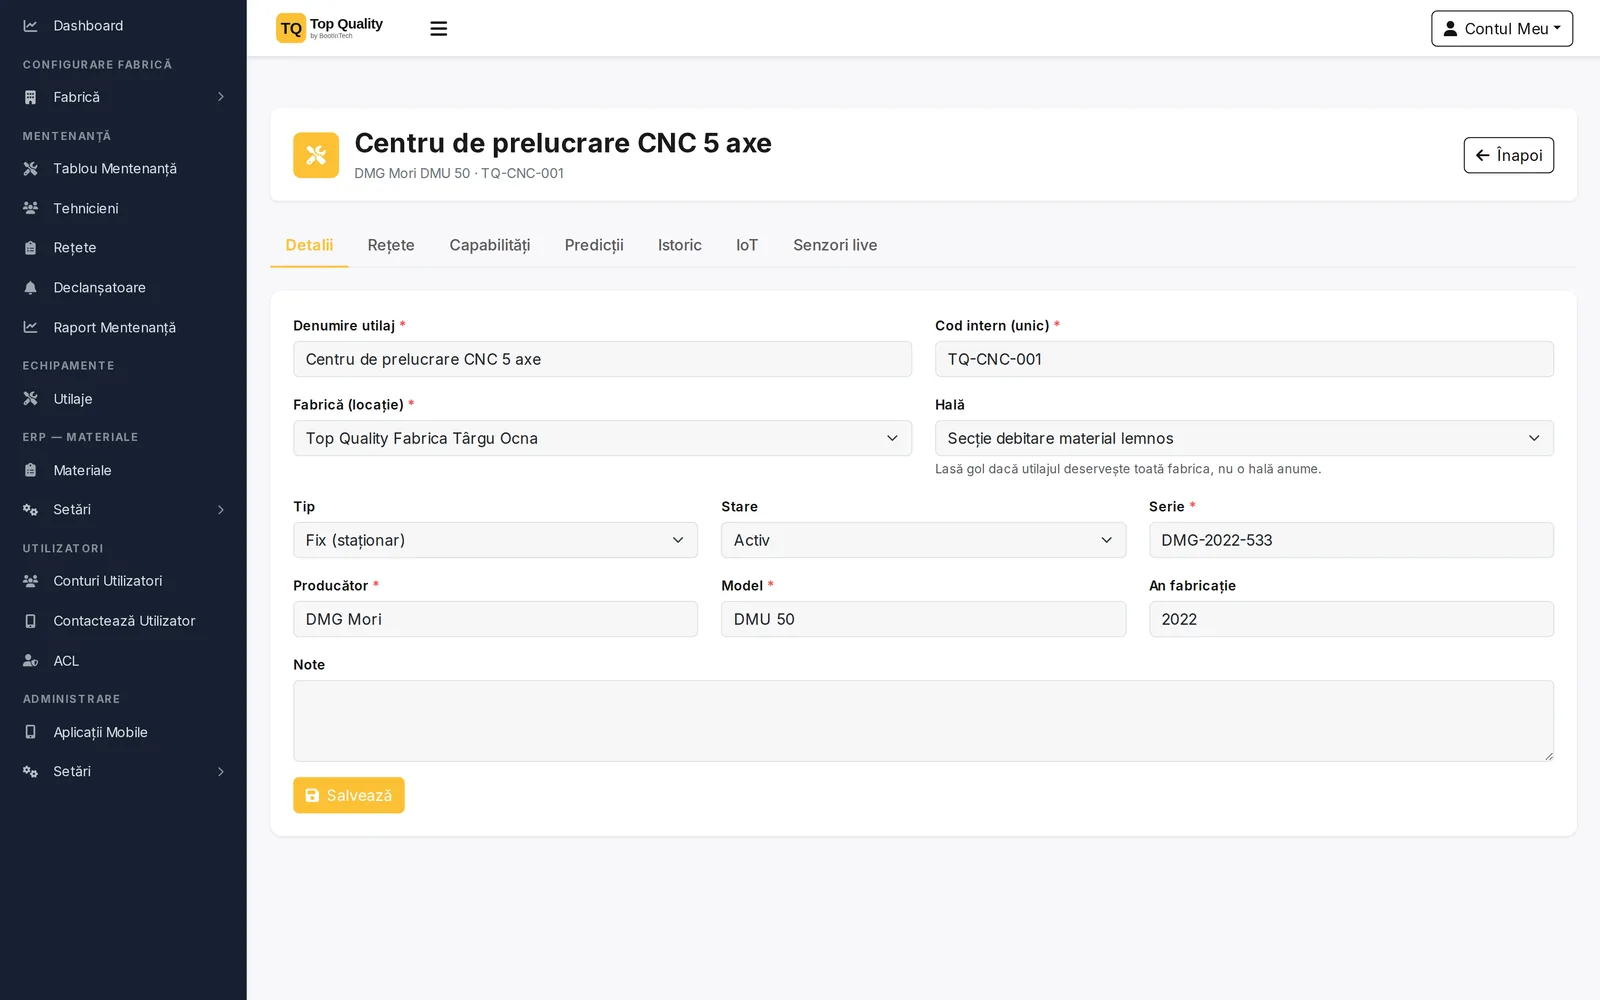
Task: Click the Cod intern (unic) input field
Action: 1244,359
